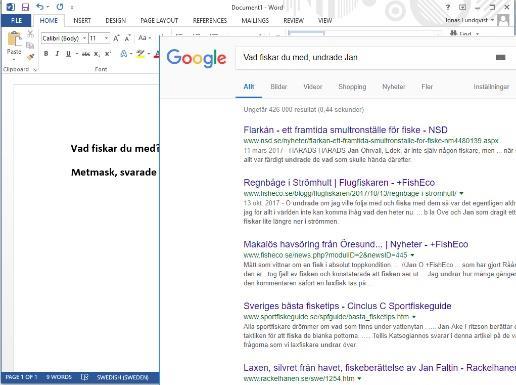Select the HOME ribbon tab

(x=49, y=21)
